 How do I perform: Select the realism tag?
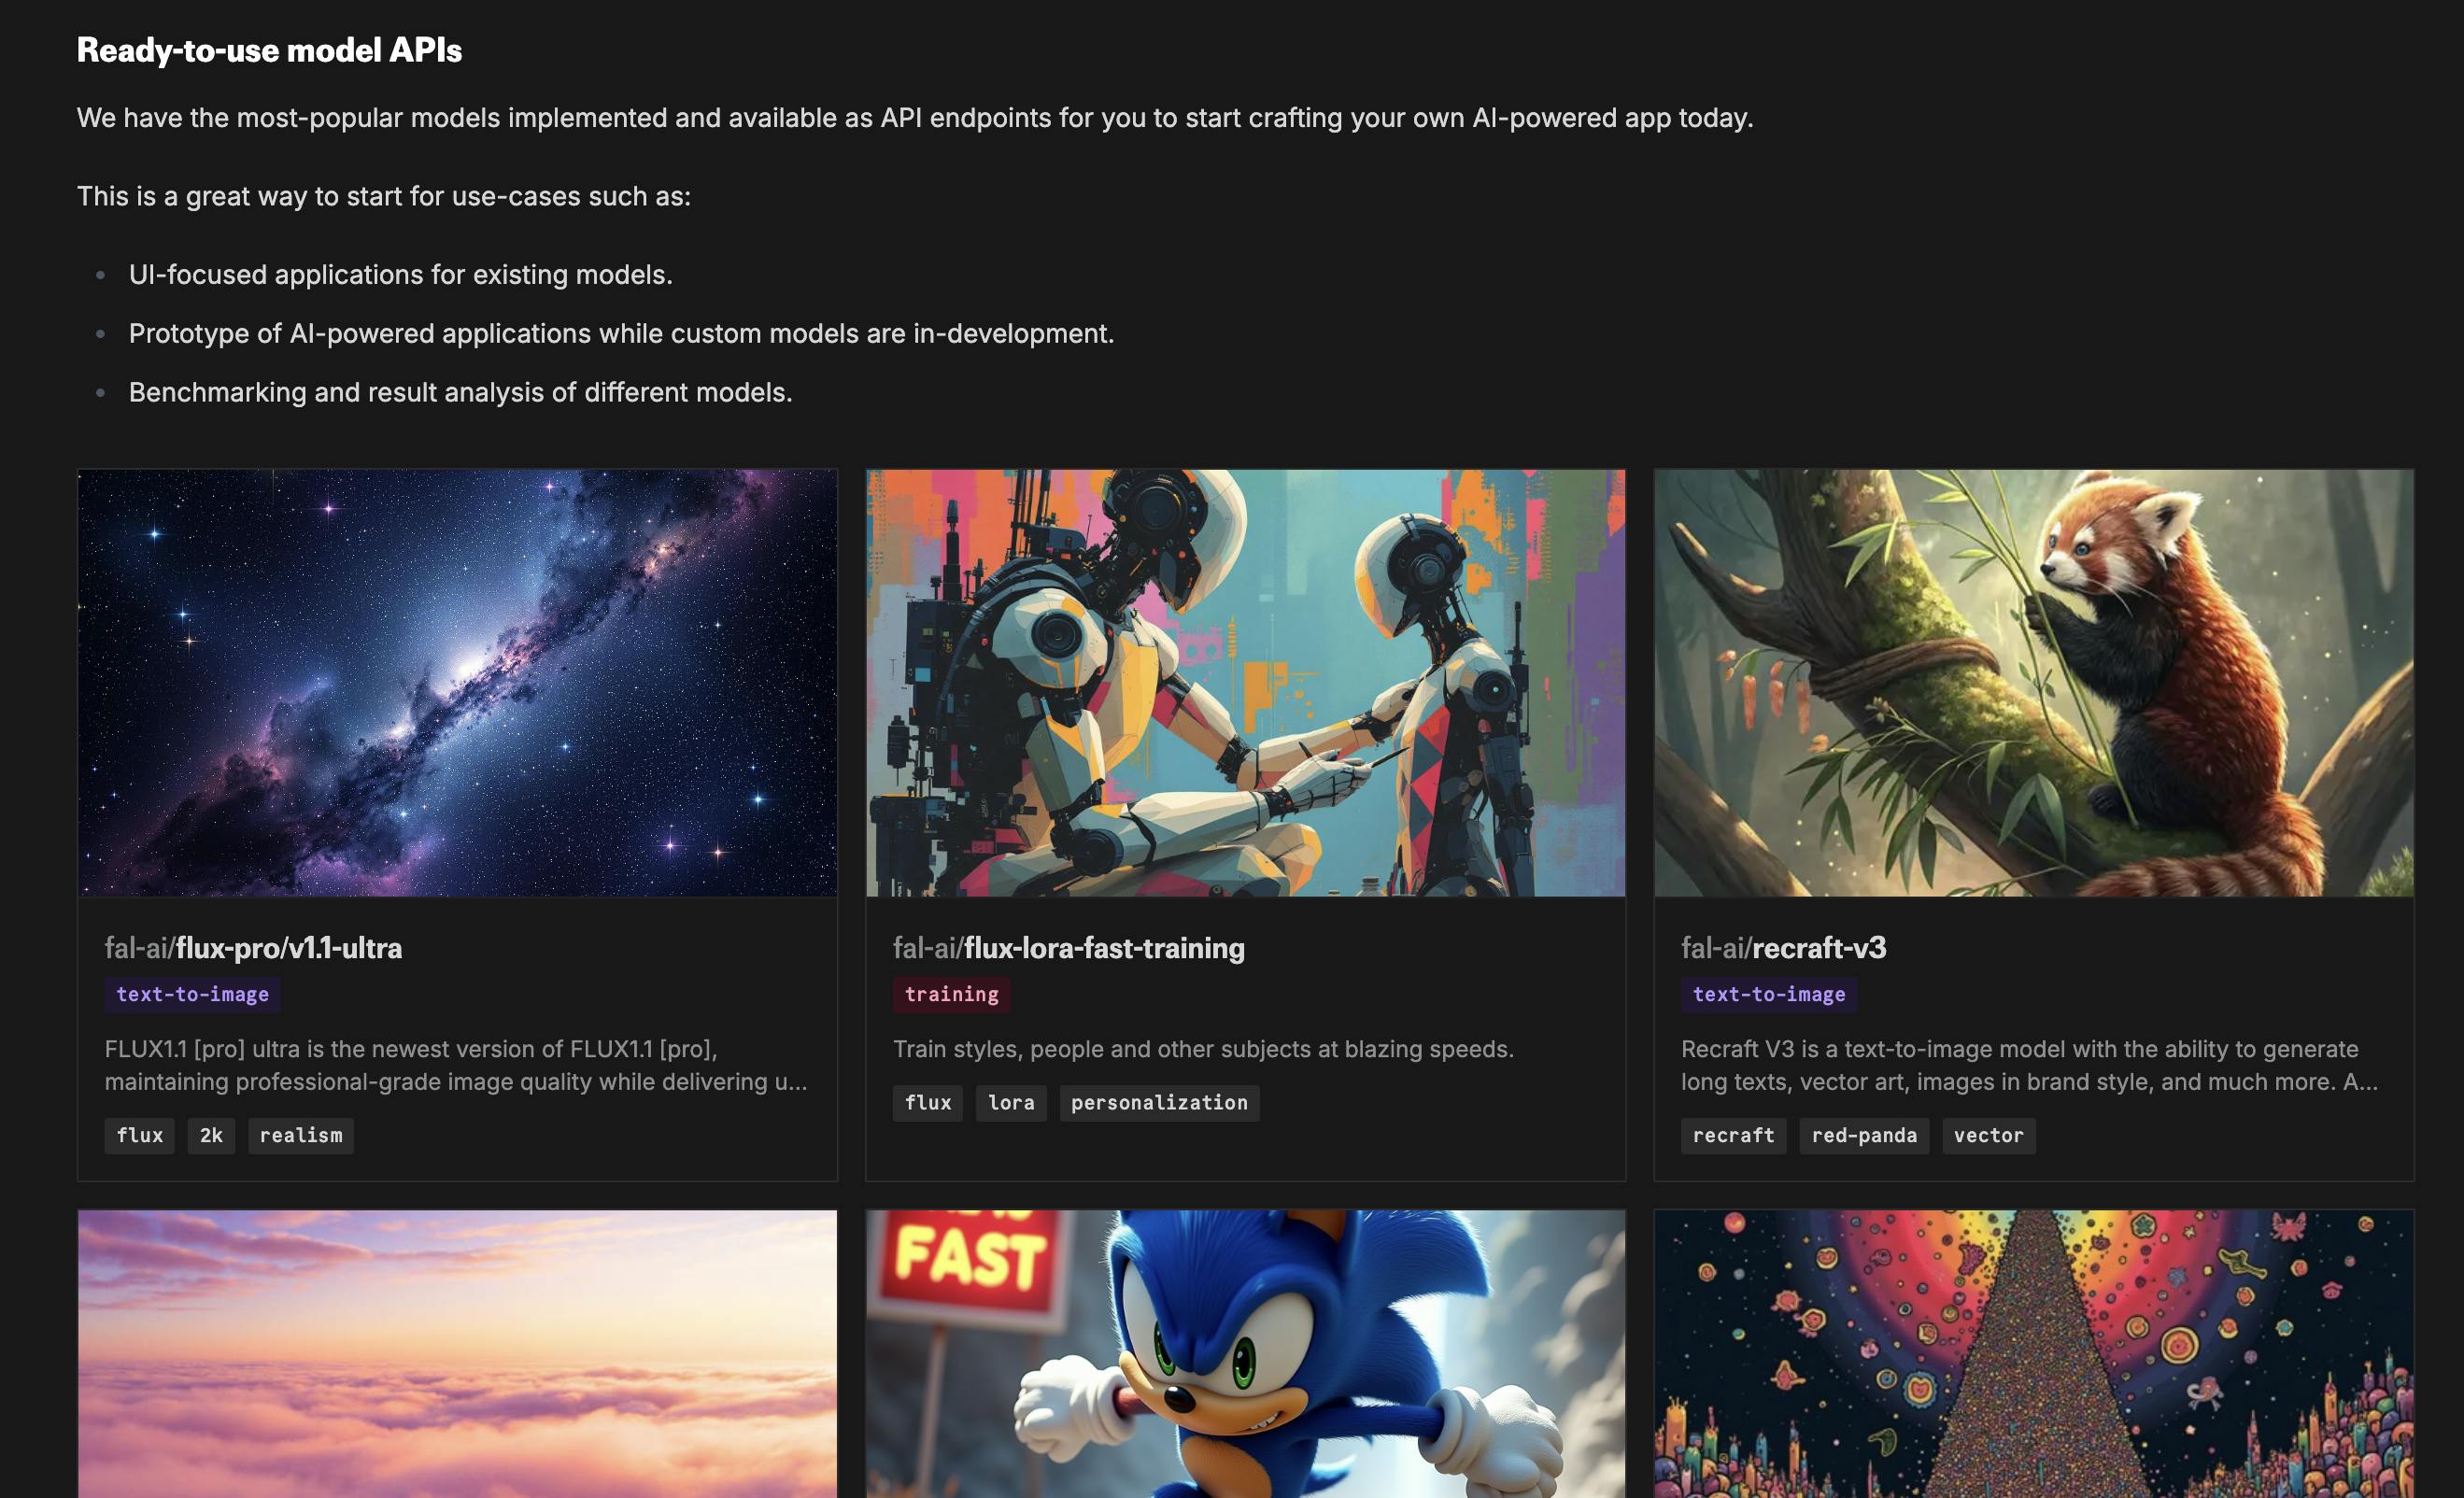[300, 1135]
